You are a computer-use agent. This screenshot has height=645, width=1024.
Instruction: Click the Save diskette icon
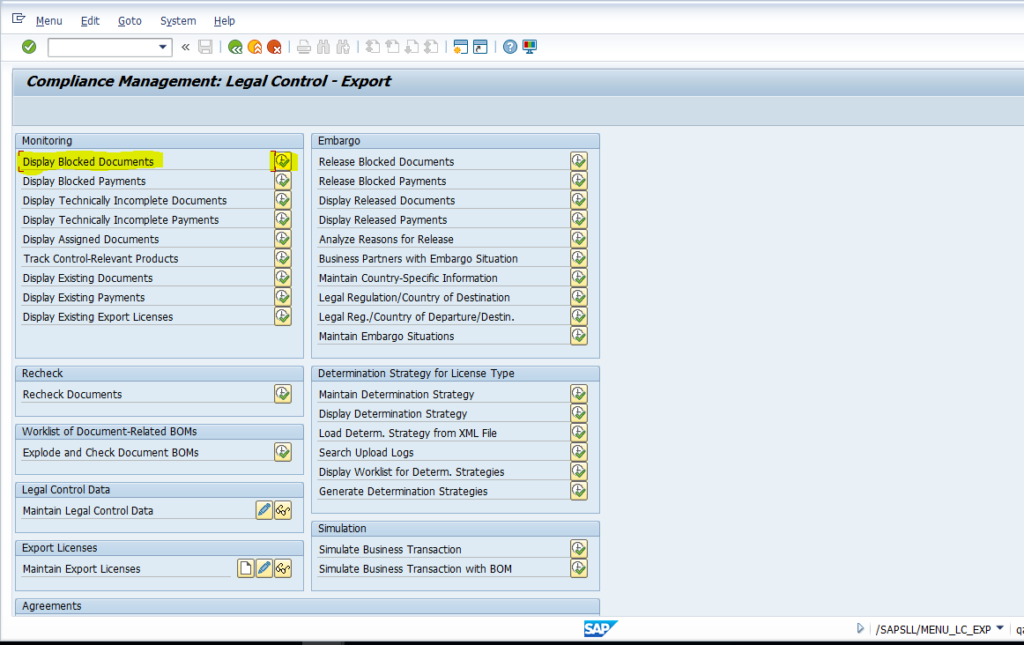point(205,47)
